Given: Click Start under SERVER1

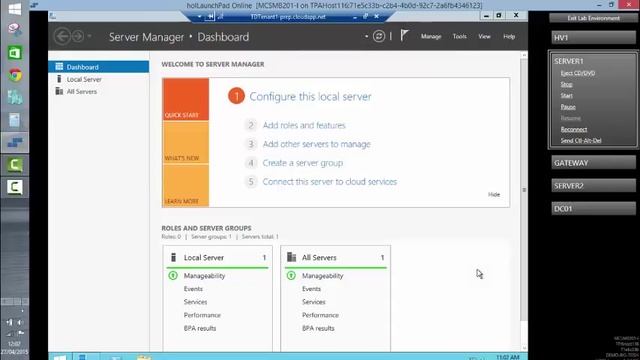Looking at the screenshot, I should click(x=566, y=96).
